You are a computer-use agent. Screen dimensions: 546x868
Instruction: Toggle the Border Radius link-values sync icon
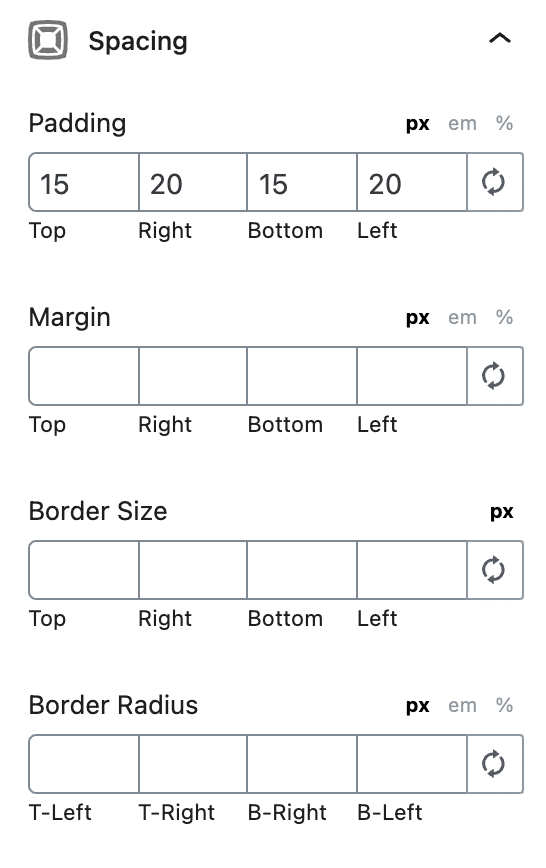click(495, 764)
